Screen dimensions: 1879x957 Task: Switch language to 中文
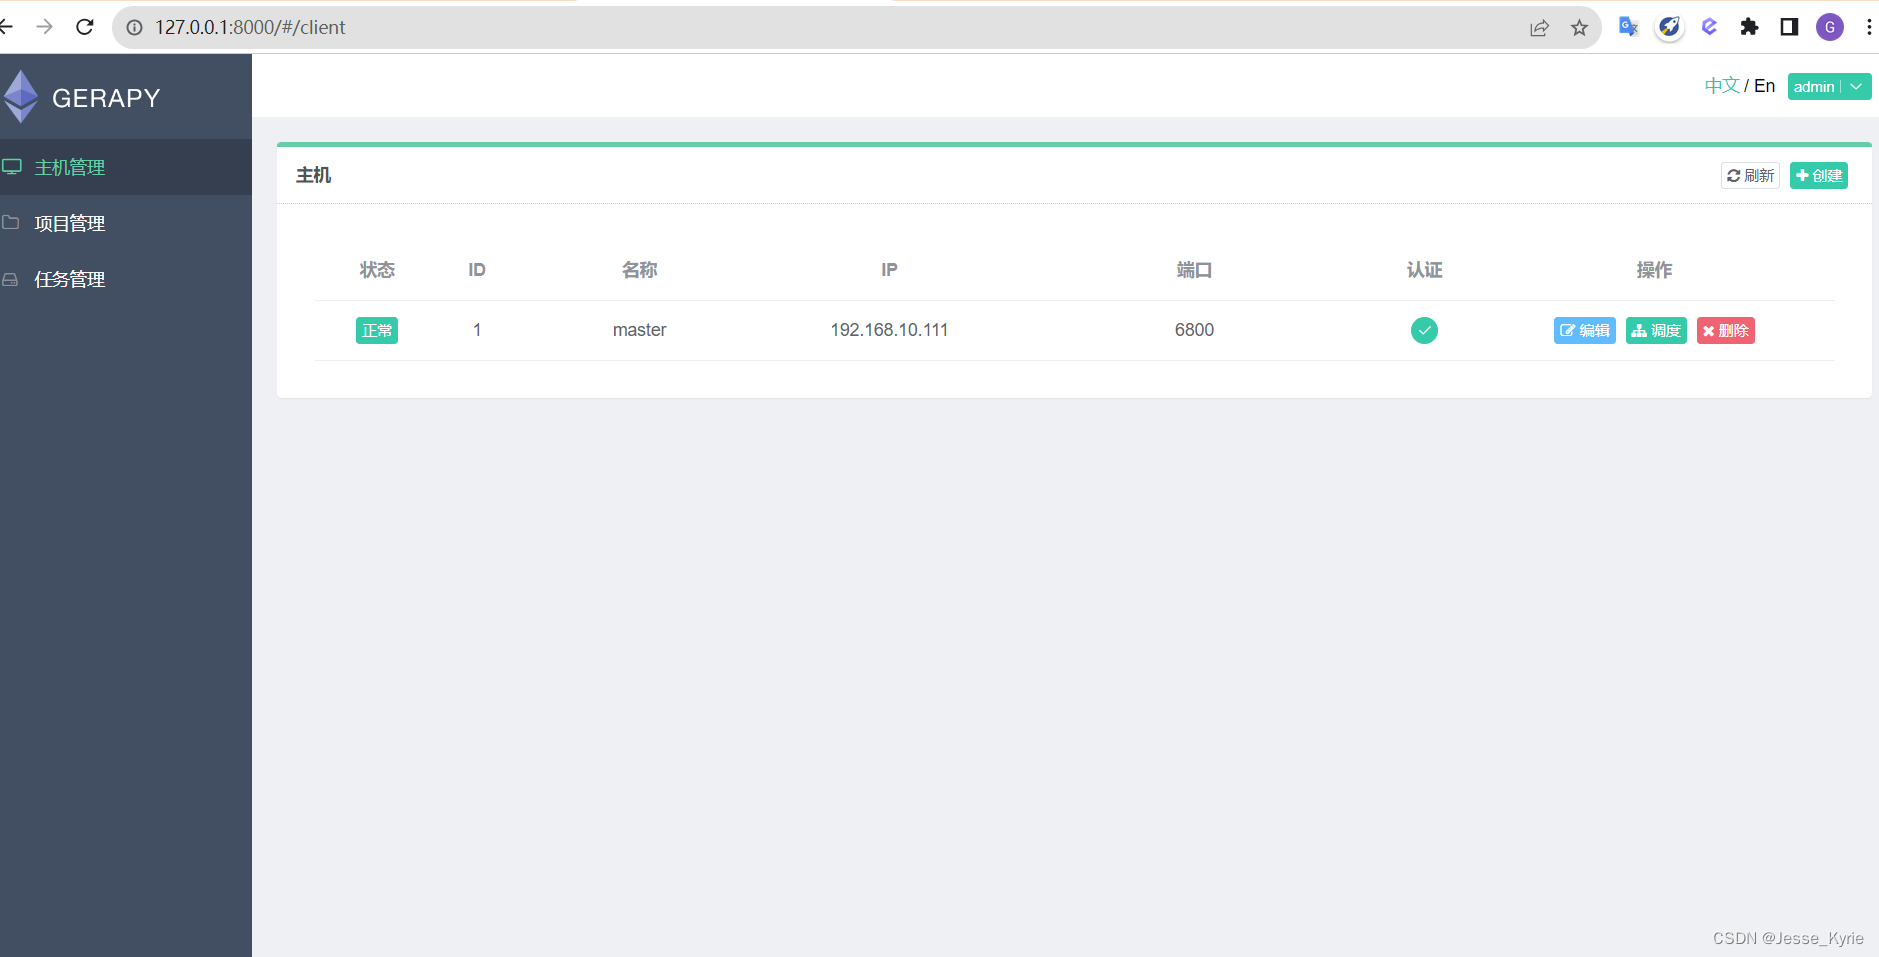pos(1722,86)
